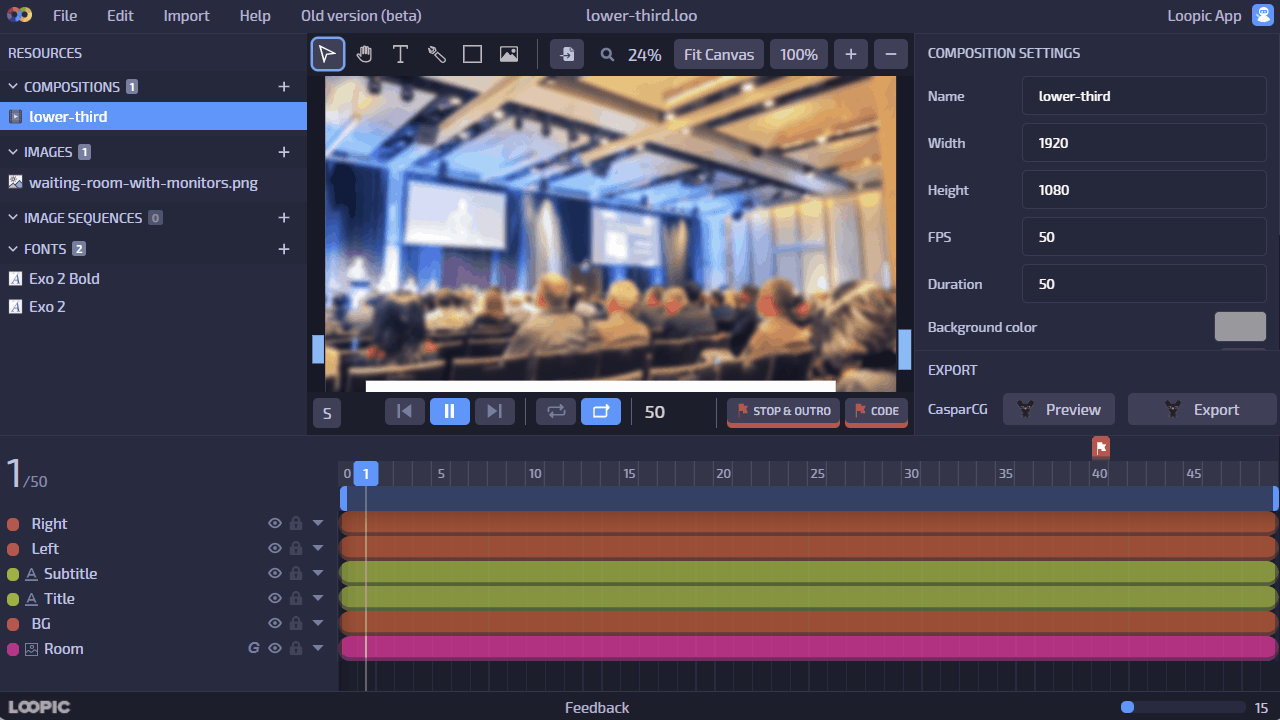Open the Edit menu
1280x720 pixels.
120,16
